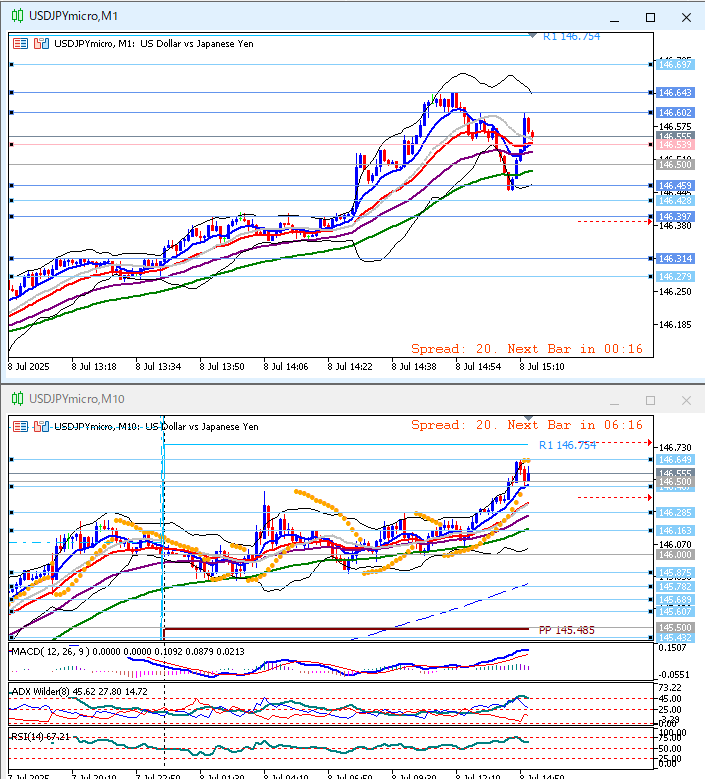Click the '8 Jul 14:22' time axis label

[x=350, y=367]
